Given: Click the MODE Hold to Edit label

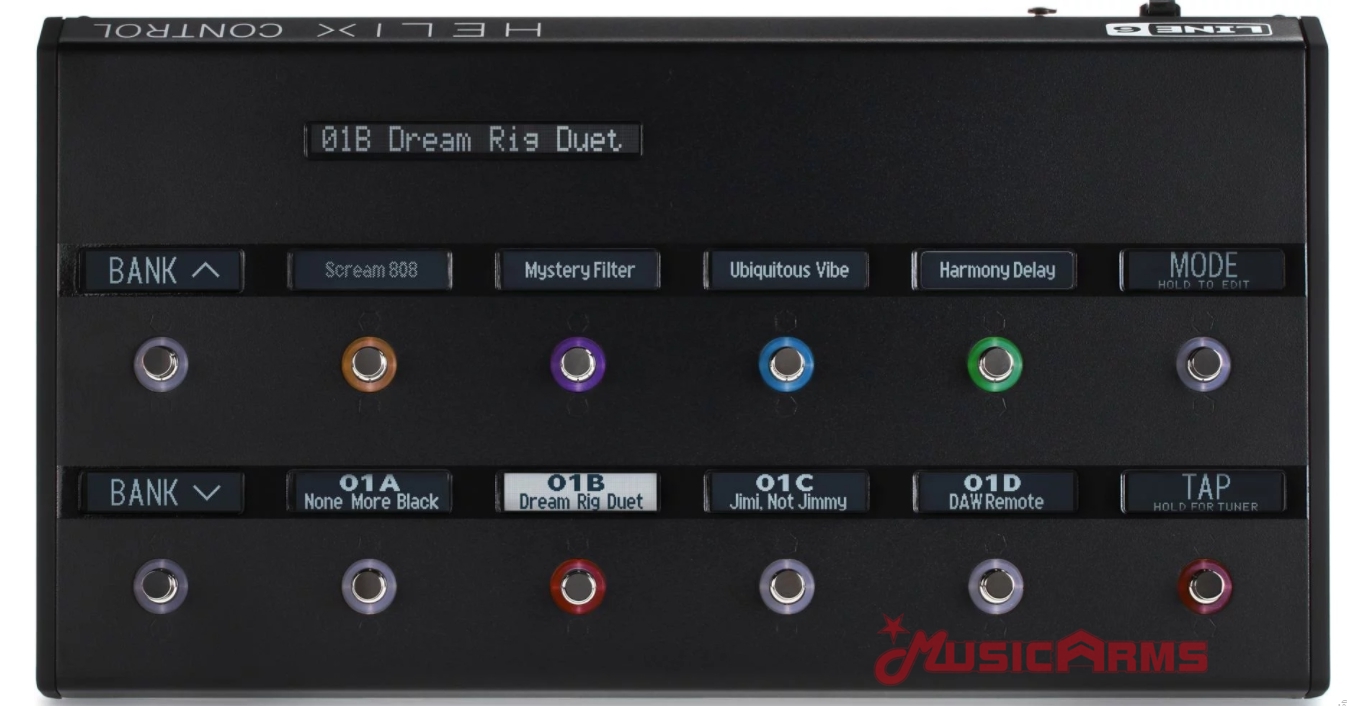Looking at the screenshot, I should pyautogui.click(x=1203, y=270).
